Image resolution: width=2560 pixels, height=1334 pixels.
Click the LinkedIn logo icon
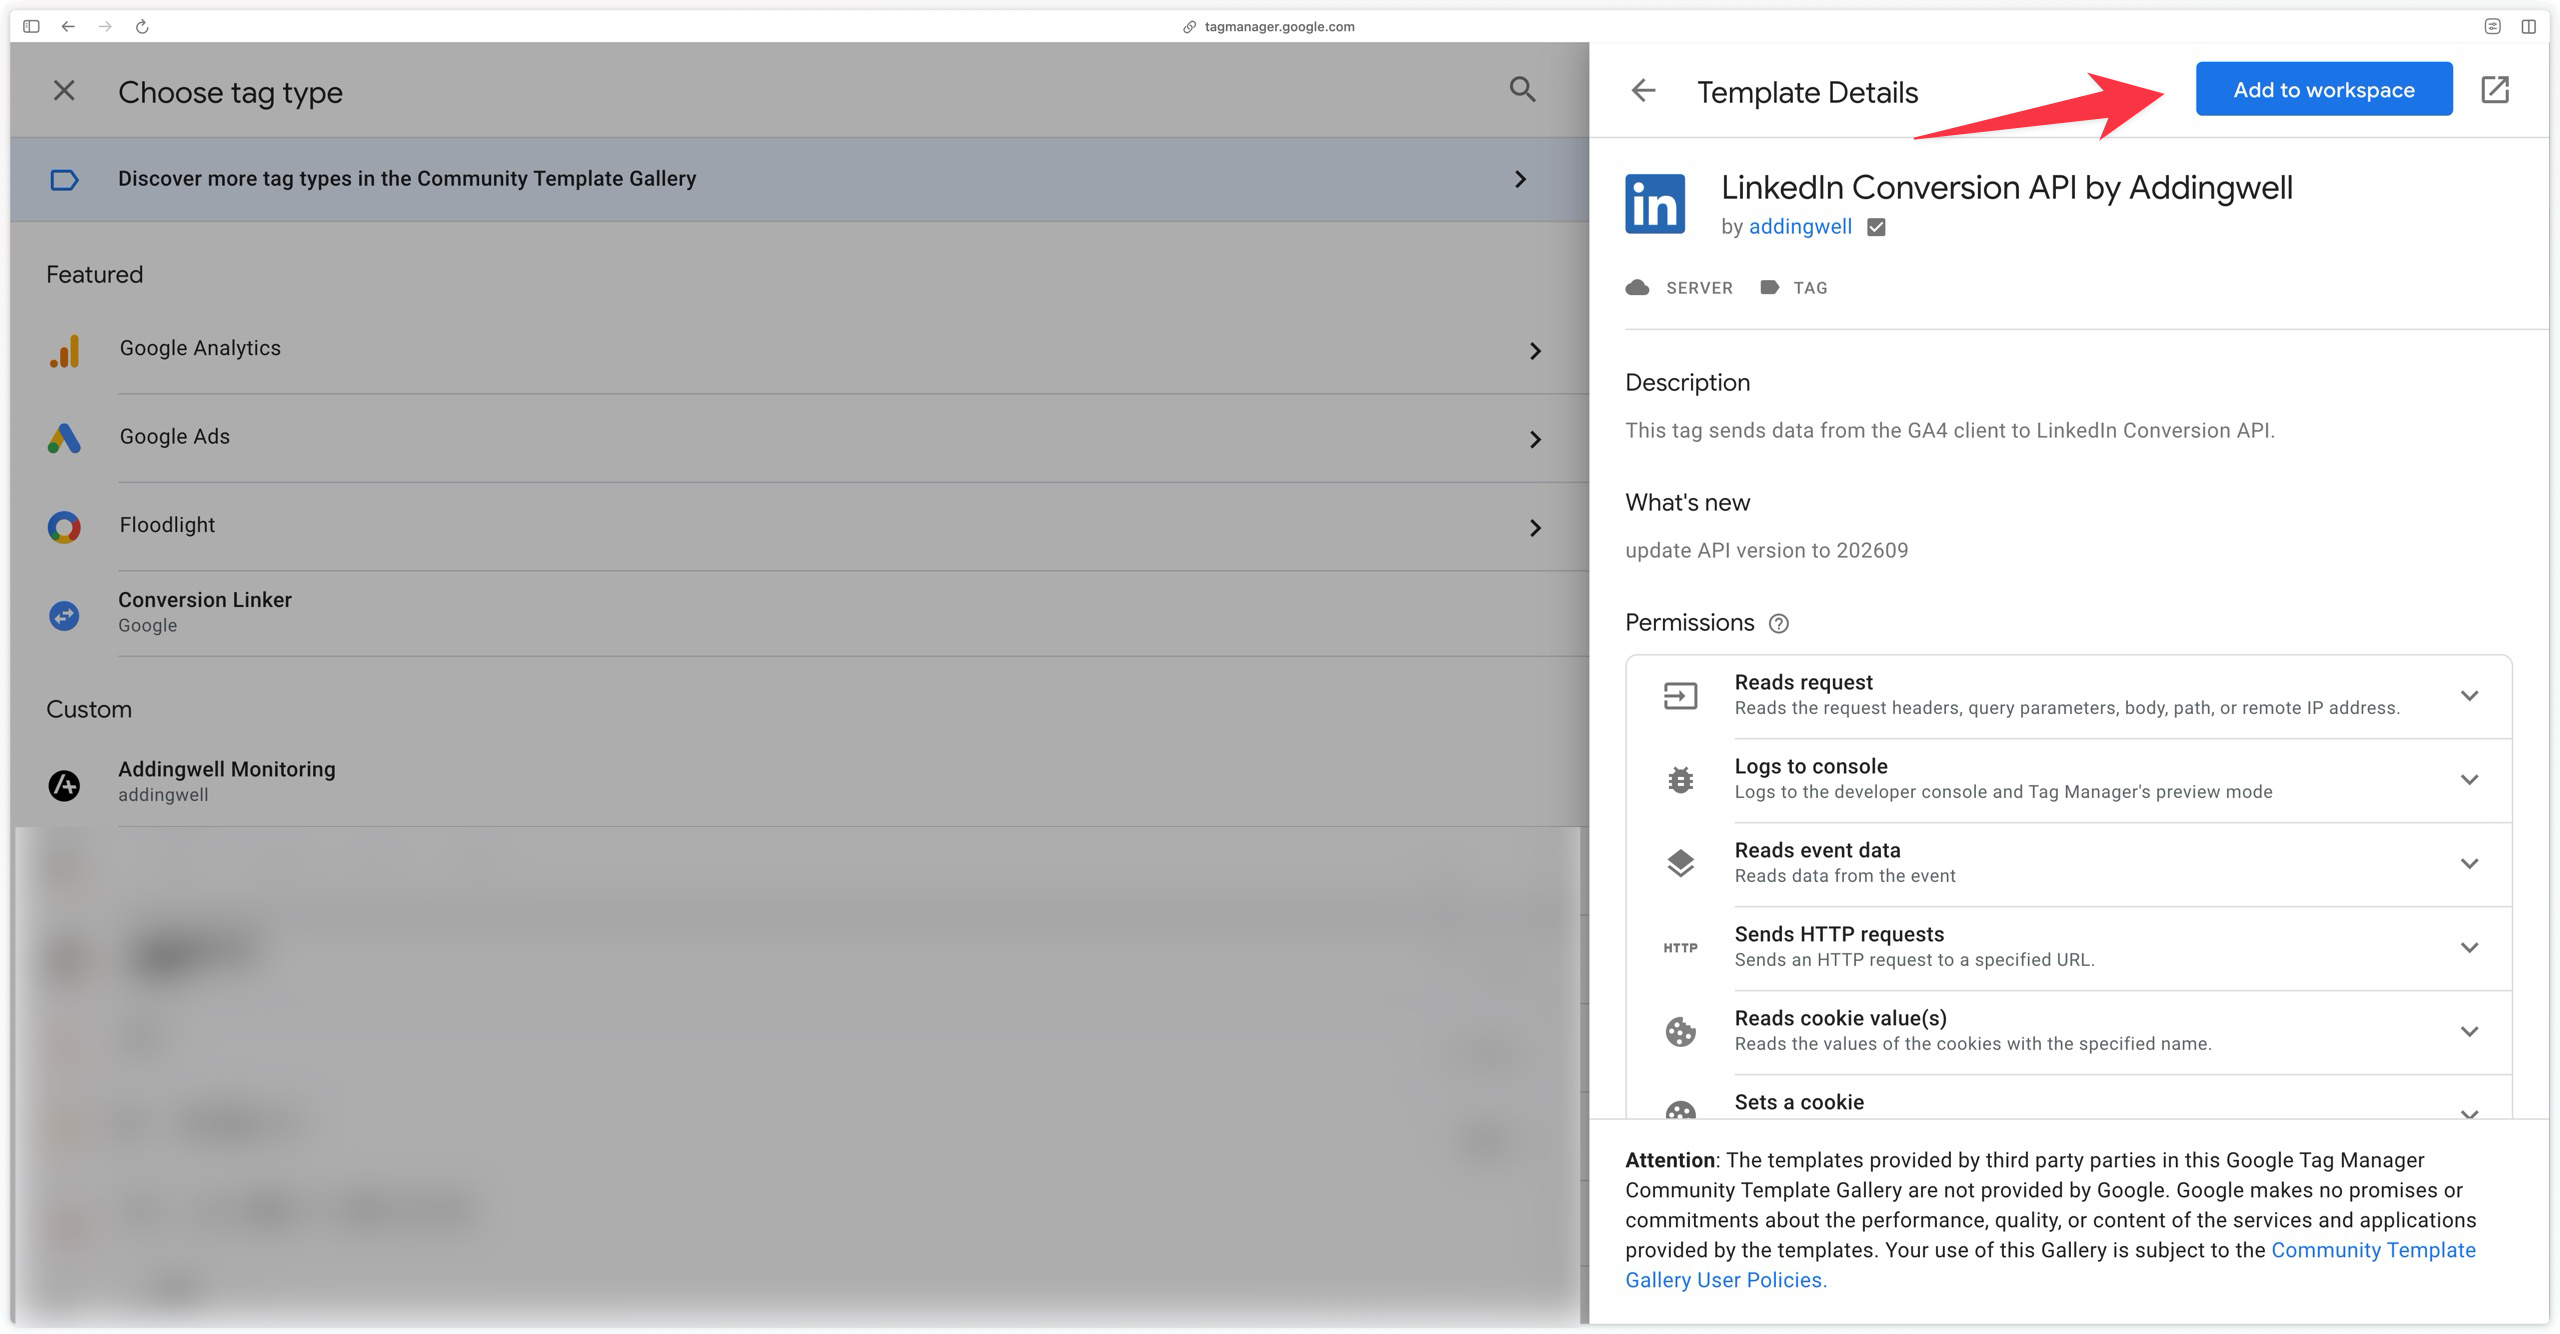[1655, 204]
